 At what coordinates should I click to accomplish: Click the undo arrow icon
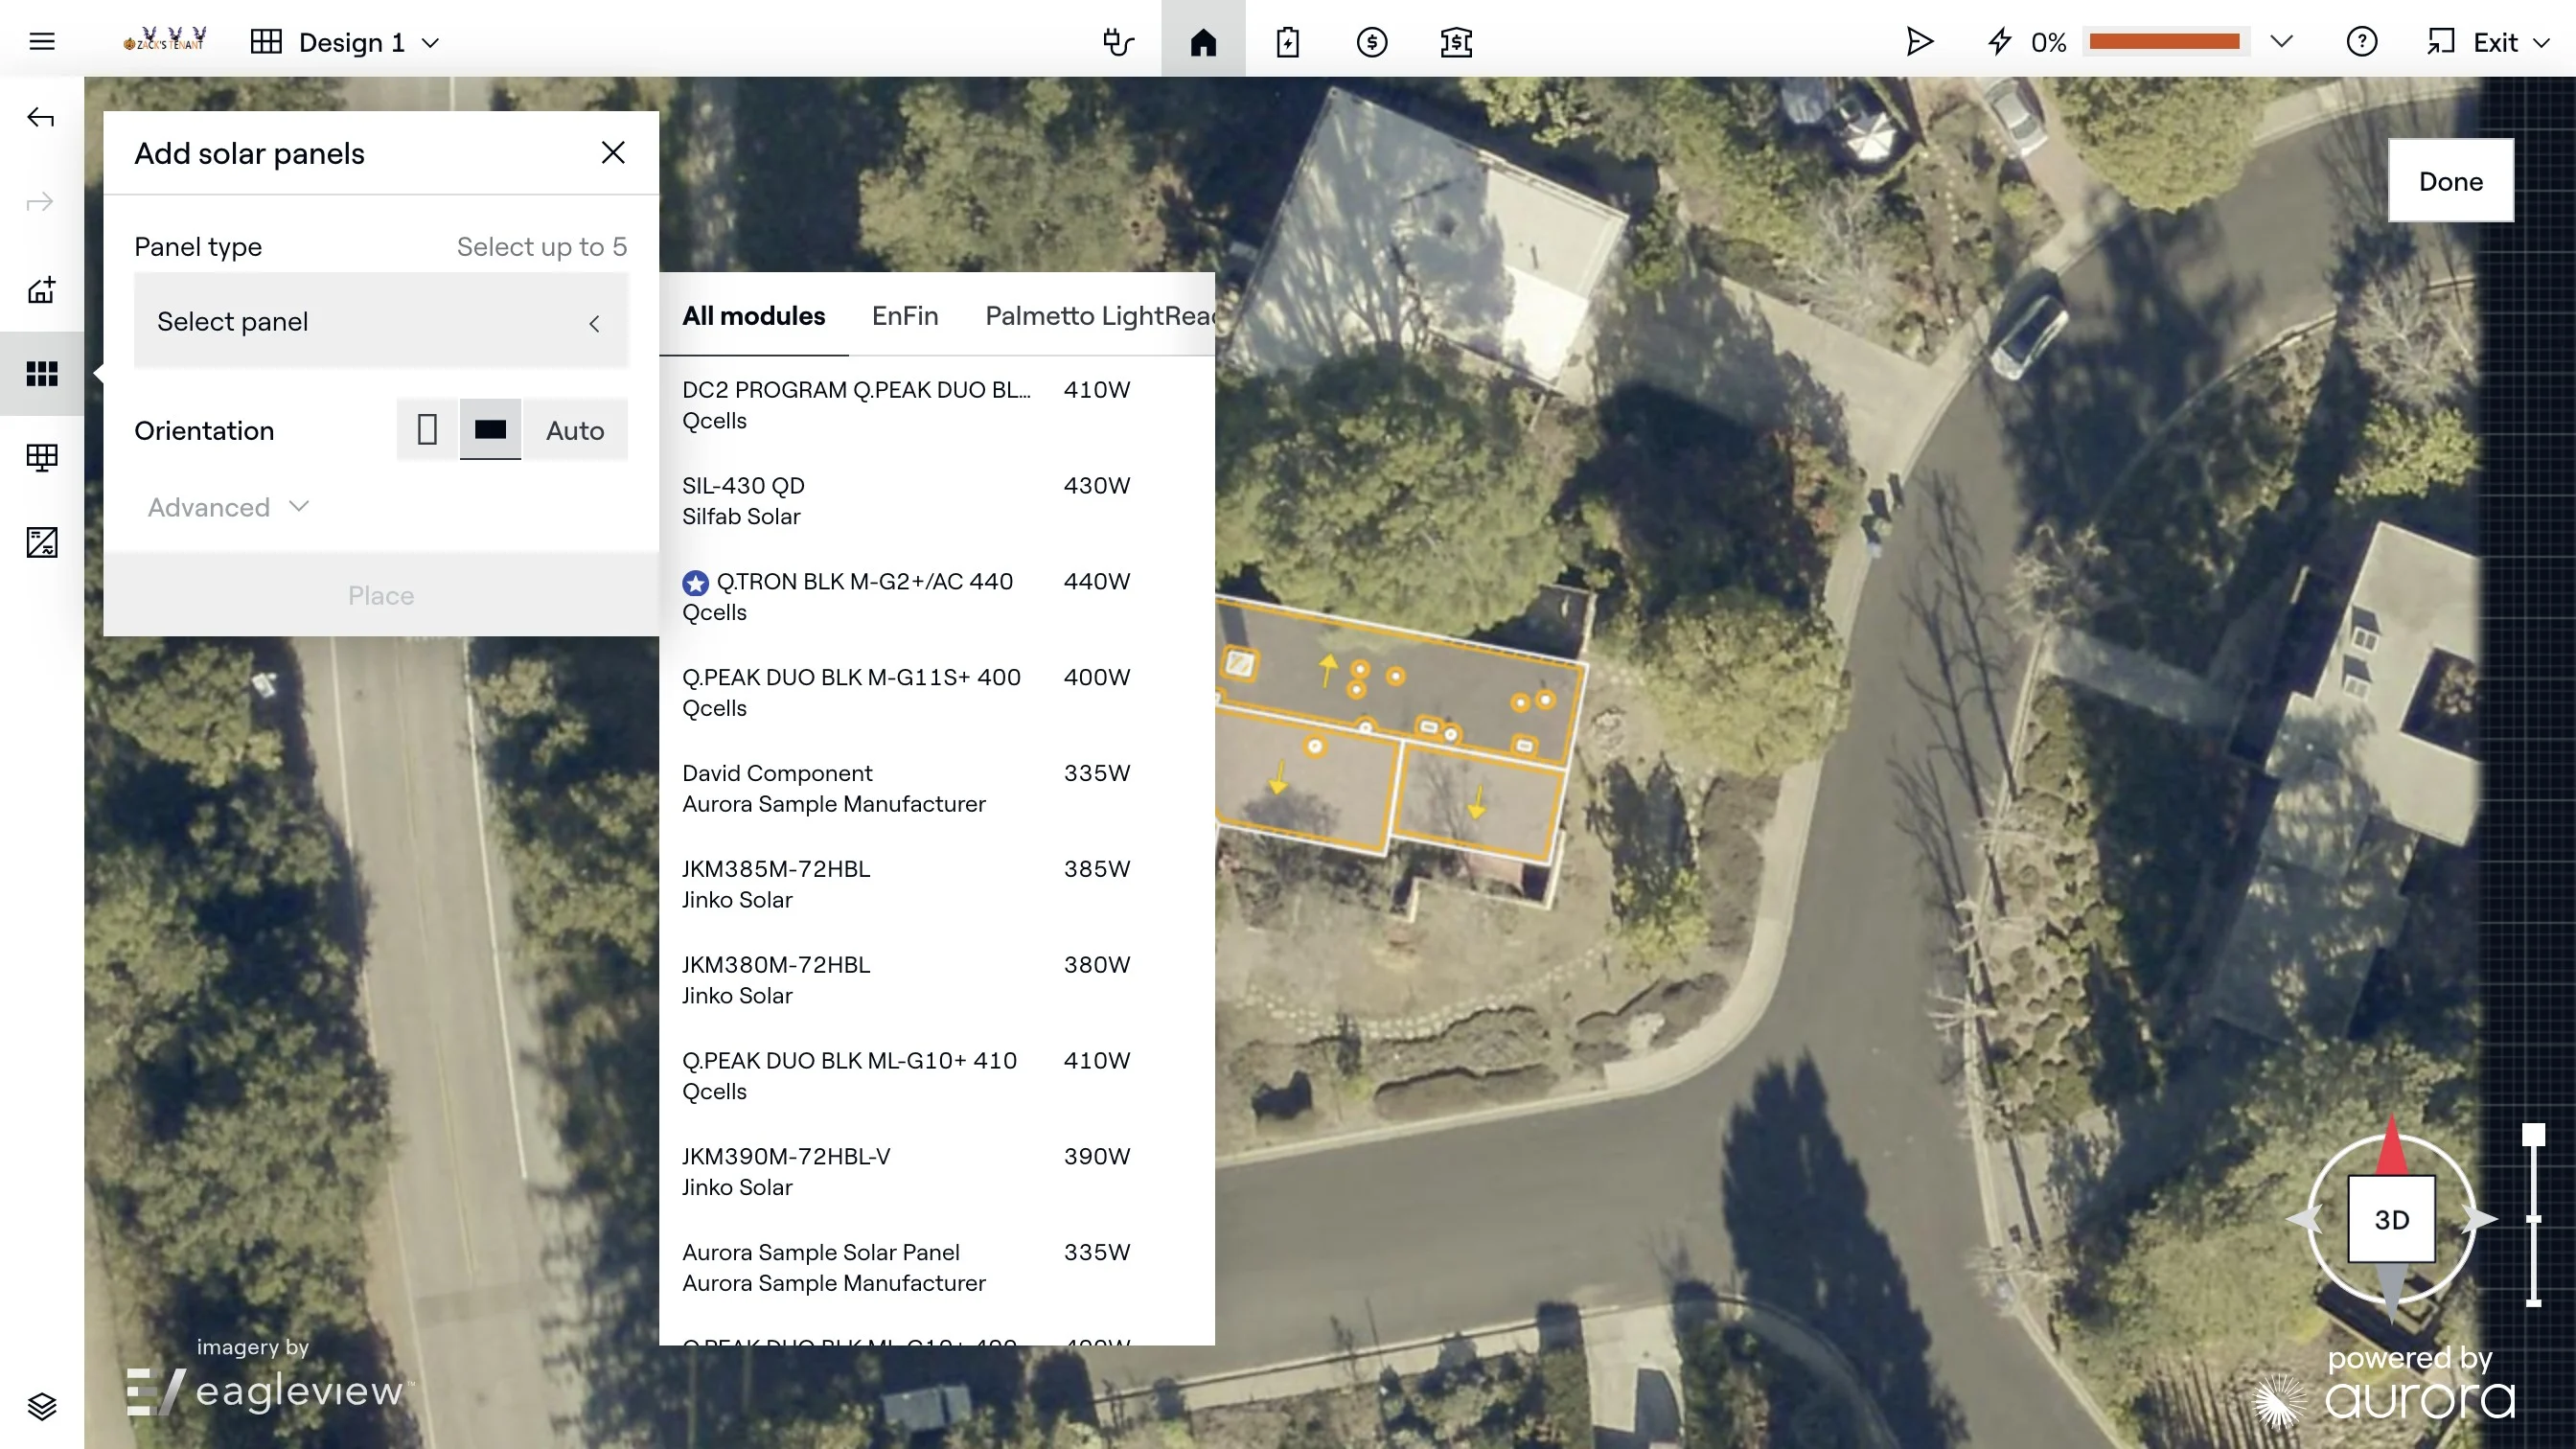40,118
